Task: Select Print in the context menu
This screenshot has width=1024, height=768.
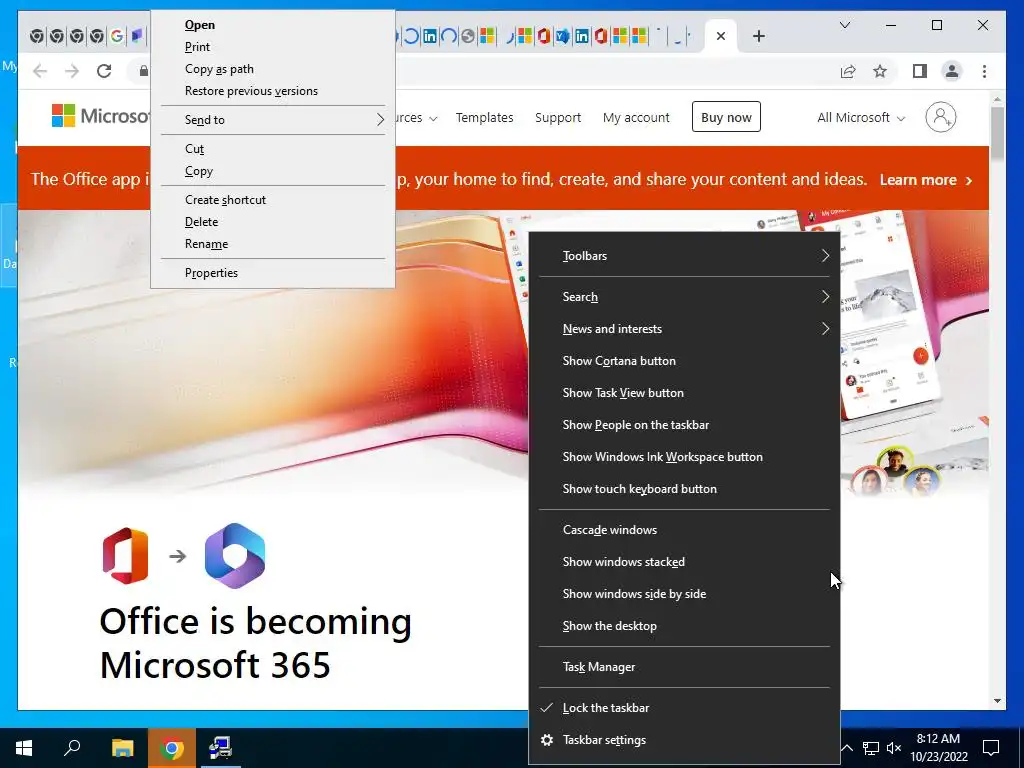Action: [272, 47]
